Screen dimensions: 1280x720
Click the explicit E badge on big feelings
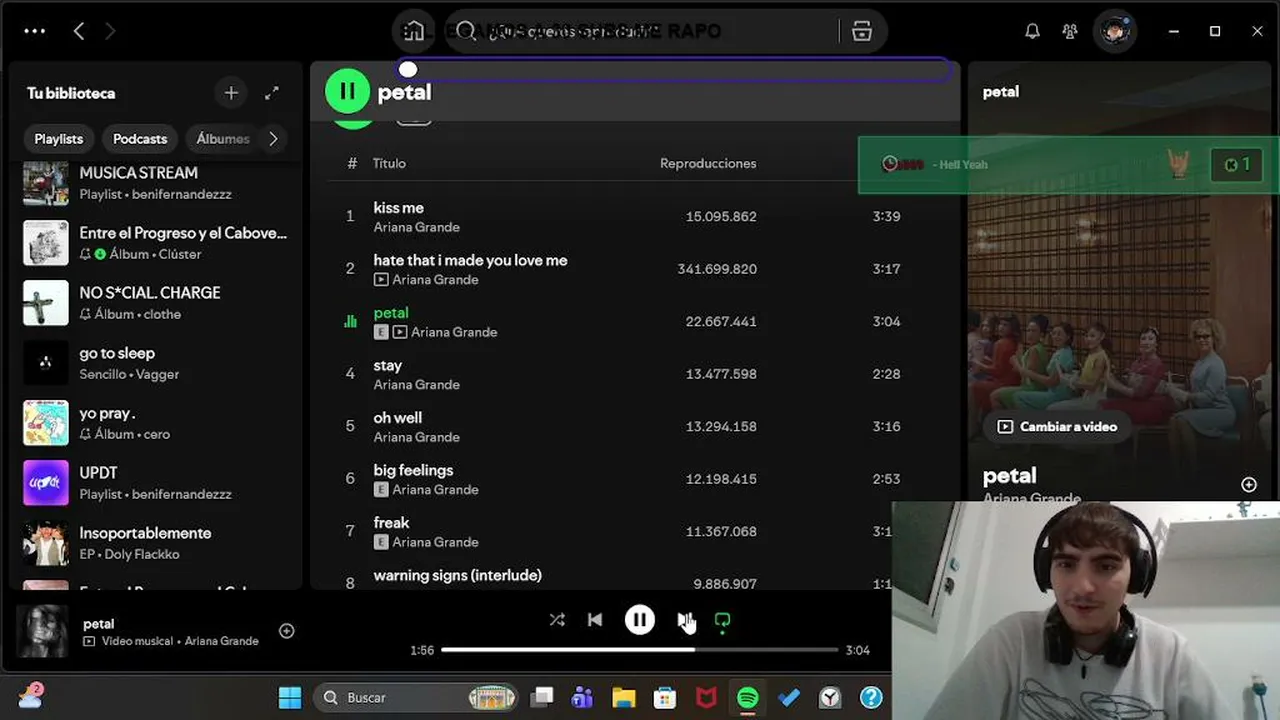pyautogui.click(x=381, y=489)
